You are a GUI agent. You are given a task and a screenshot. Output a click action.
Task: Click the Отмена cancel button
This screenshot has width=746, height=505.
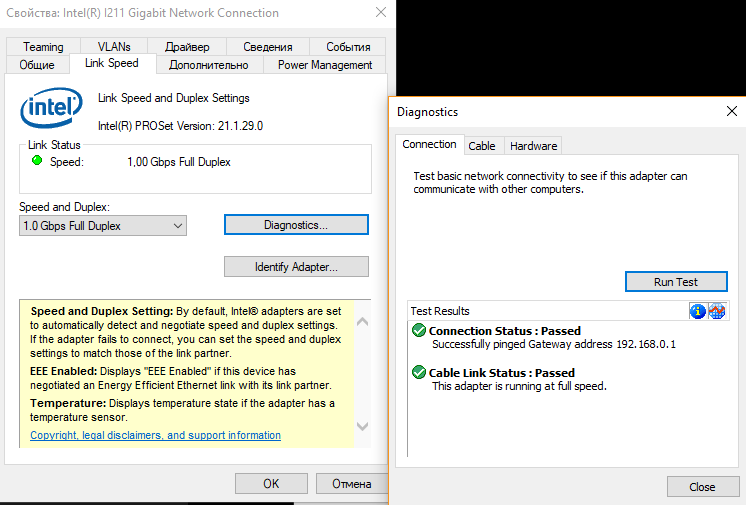pyautogui.click(x=351, y=484)
